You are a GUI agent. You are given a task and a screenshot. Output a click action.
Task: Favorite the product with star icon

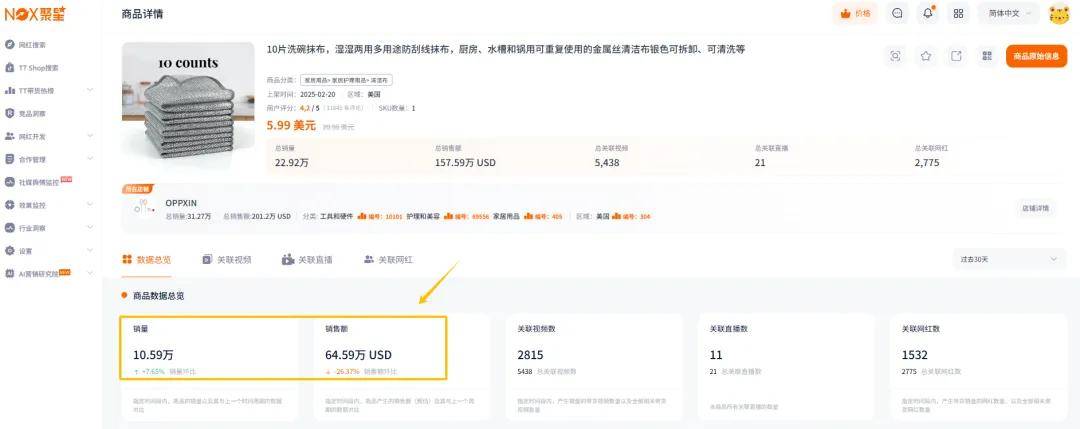click(x=926, y=56)
